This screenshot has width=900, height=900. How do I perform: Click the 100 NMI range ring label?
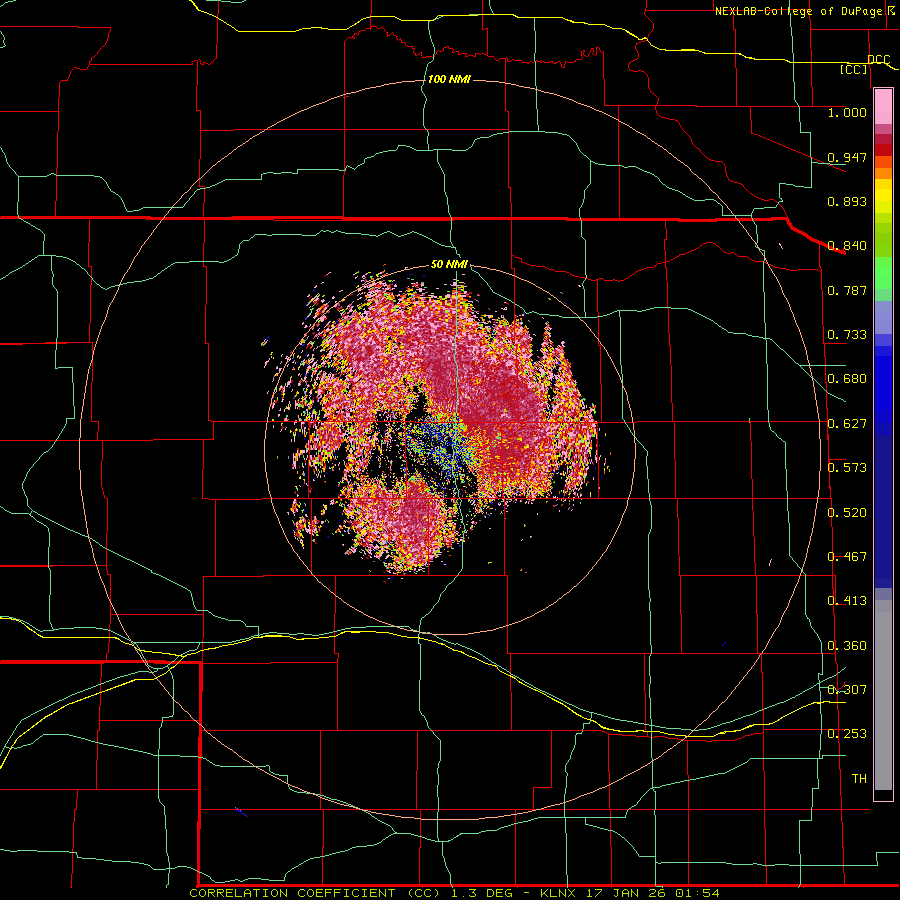(449, 79)
